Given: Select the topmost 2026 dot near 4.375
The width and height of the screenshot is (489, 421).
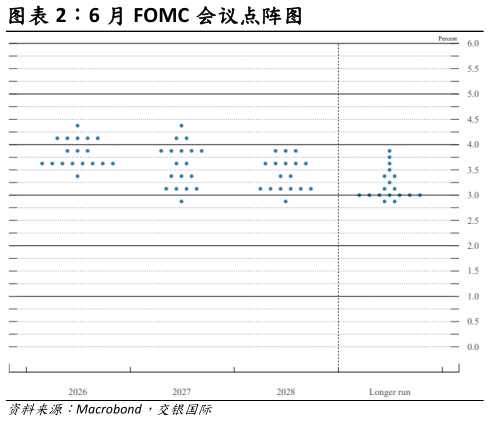Looking at the screenshot, I should tap(78, 126).
